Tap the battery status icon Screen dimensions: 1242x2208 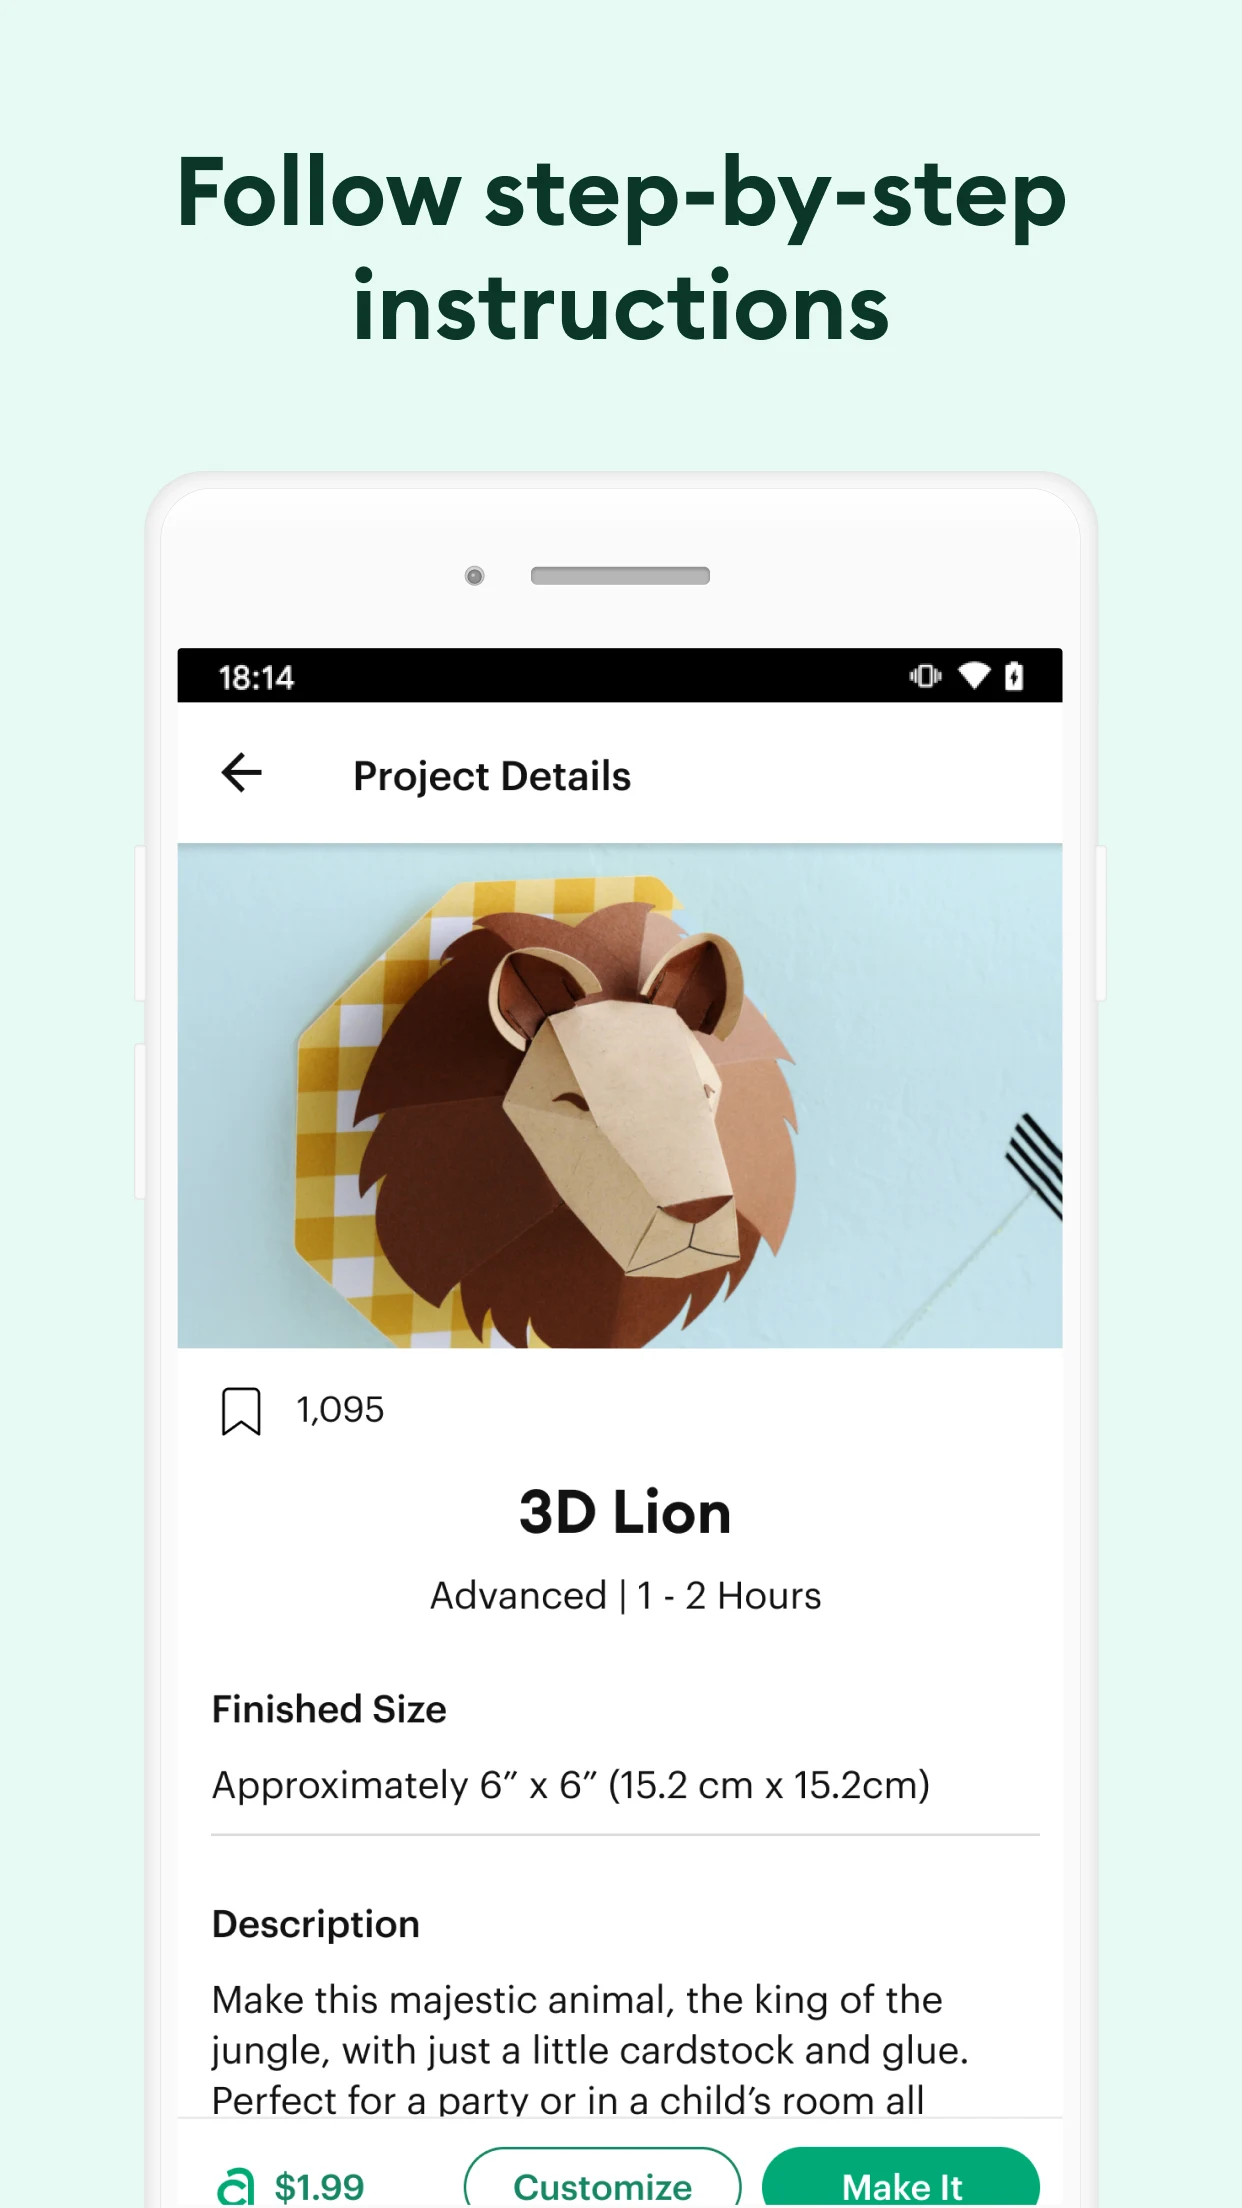(x=1014, y=676)
